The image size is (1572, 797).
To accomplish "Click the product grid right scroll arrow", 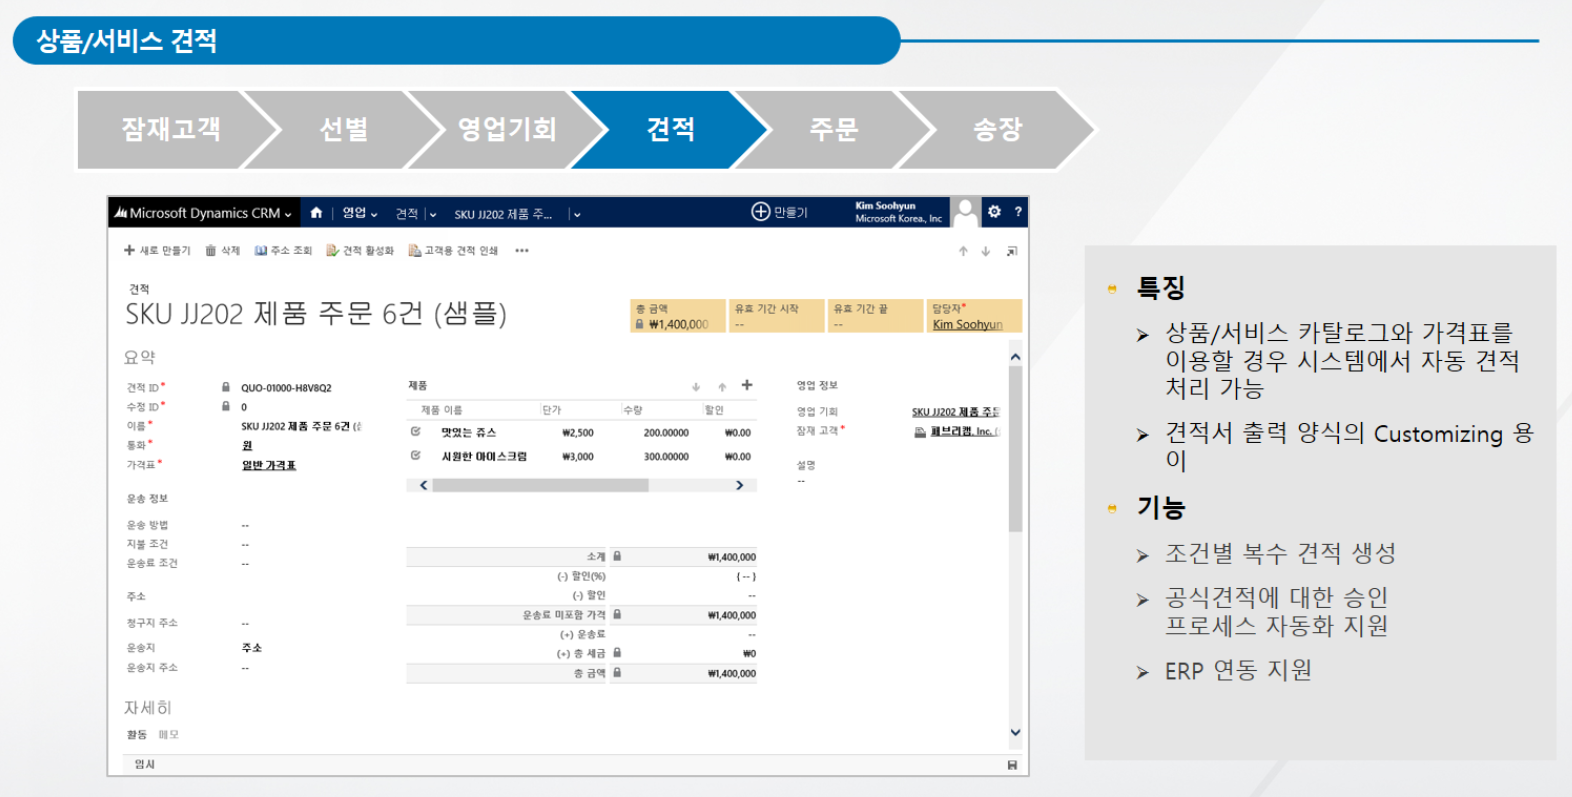I will click(739, 485).
